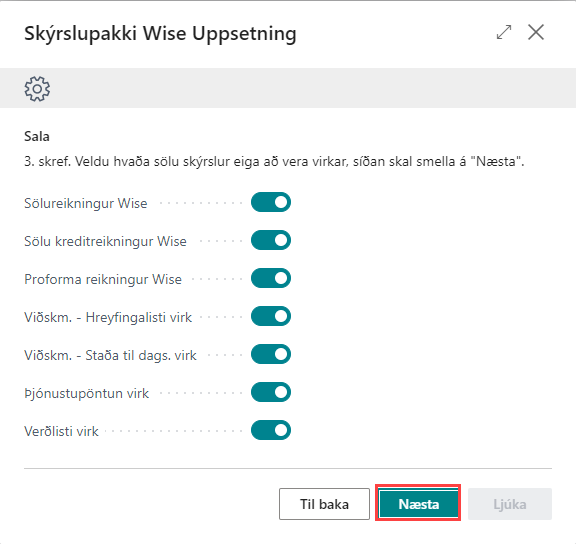Continue by clicking the Næsta button
Image resolution: width=576 pixels, height=544 pixels.
(x=418, y=504)
